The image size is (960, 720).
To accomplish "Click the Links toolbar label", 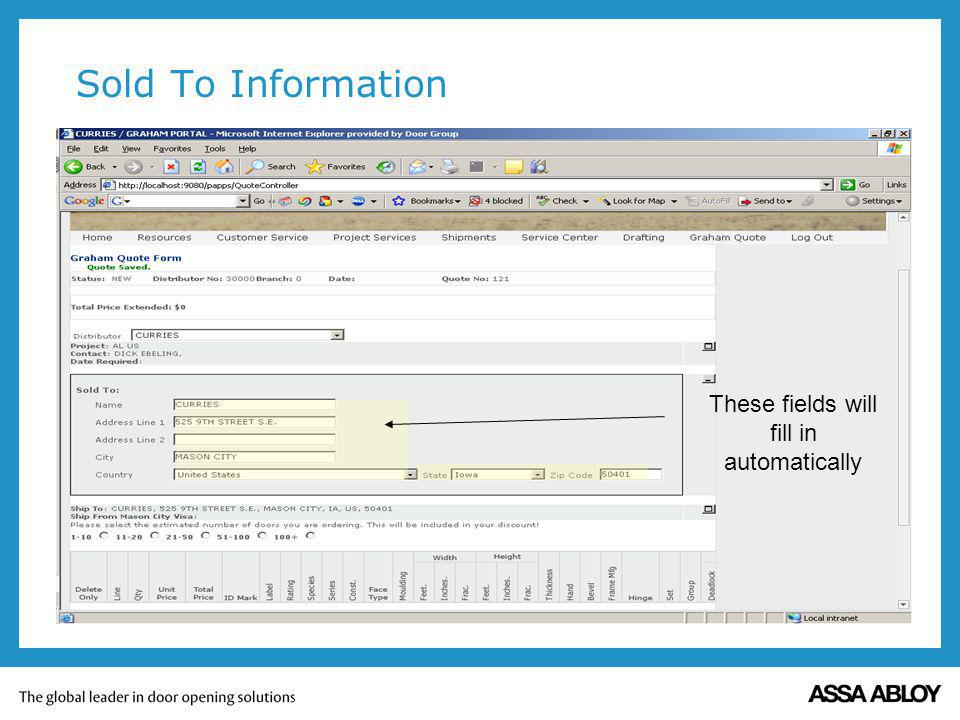I will point(896,184).
